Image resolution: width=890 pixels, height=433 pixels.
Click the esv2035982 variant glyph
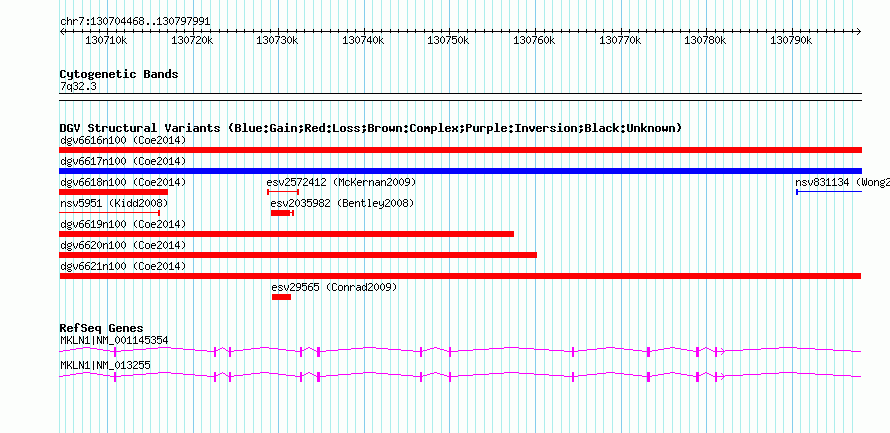click(x=282, y=213)
